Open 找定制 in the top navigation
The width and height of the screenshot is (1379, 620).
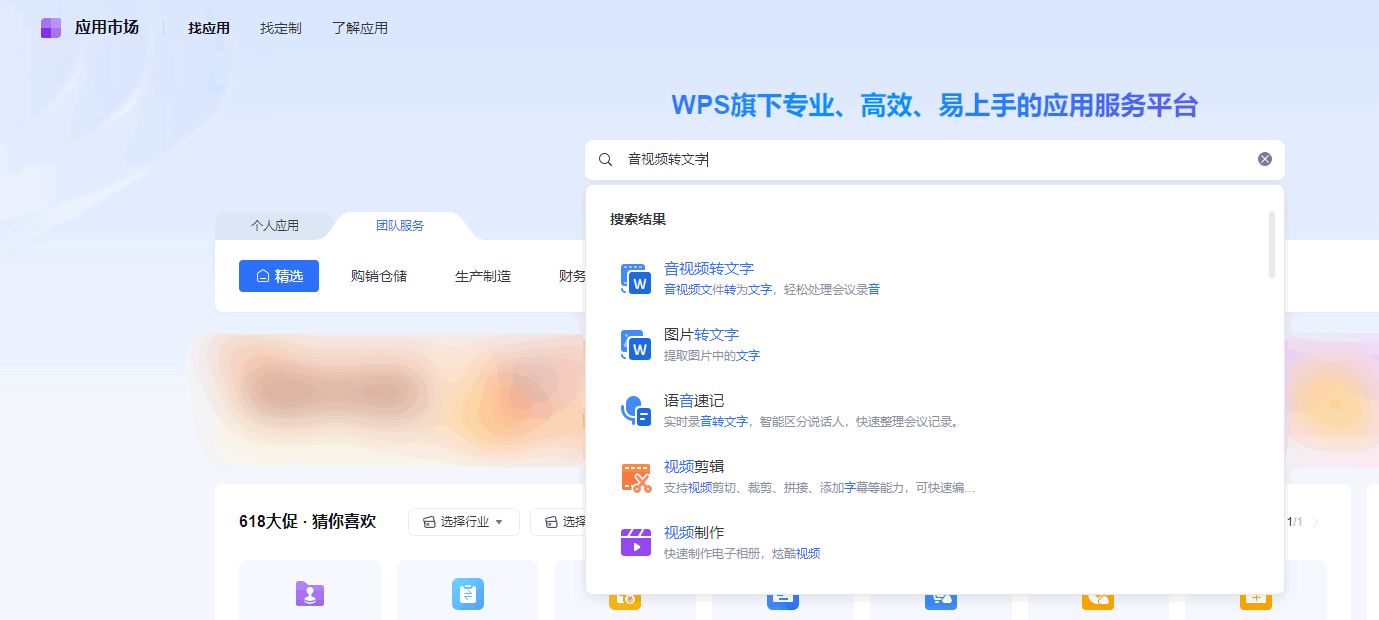tap(281, 28)
